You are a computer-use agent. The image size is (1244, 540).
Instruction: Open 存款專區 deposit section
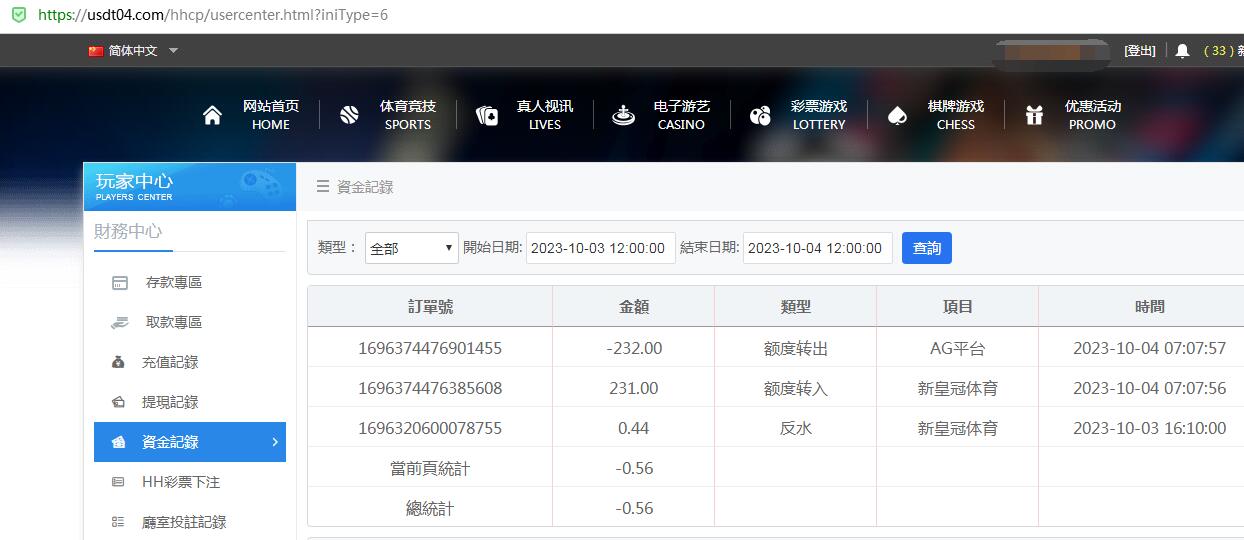174,283
